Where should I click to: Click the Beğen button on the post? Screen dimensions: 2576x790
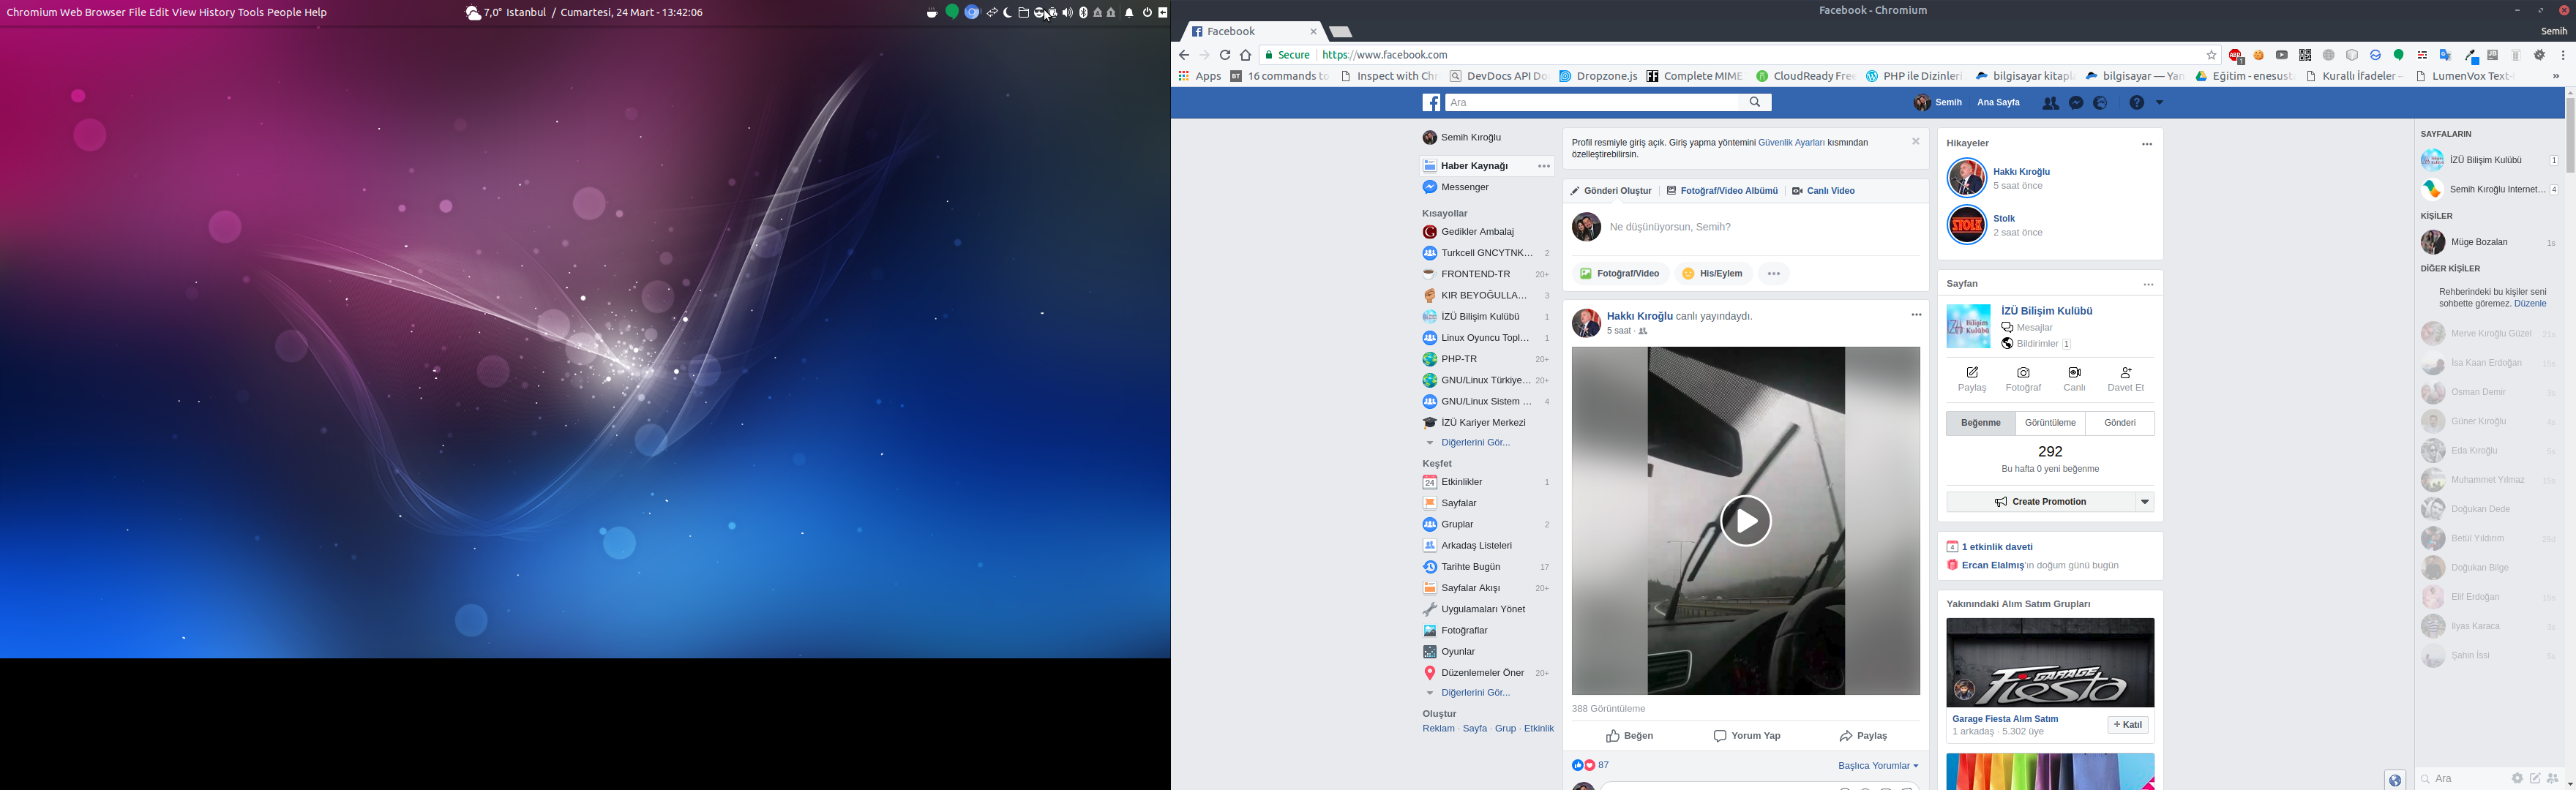tap(1629, 736)
